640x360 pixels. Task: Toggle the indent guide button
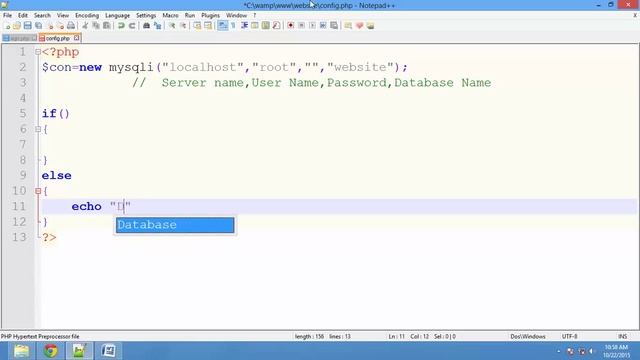pyautogui.click(x=244, y=26)
